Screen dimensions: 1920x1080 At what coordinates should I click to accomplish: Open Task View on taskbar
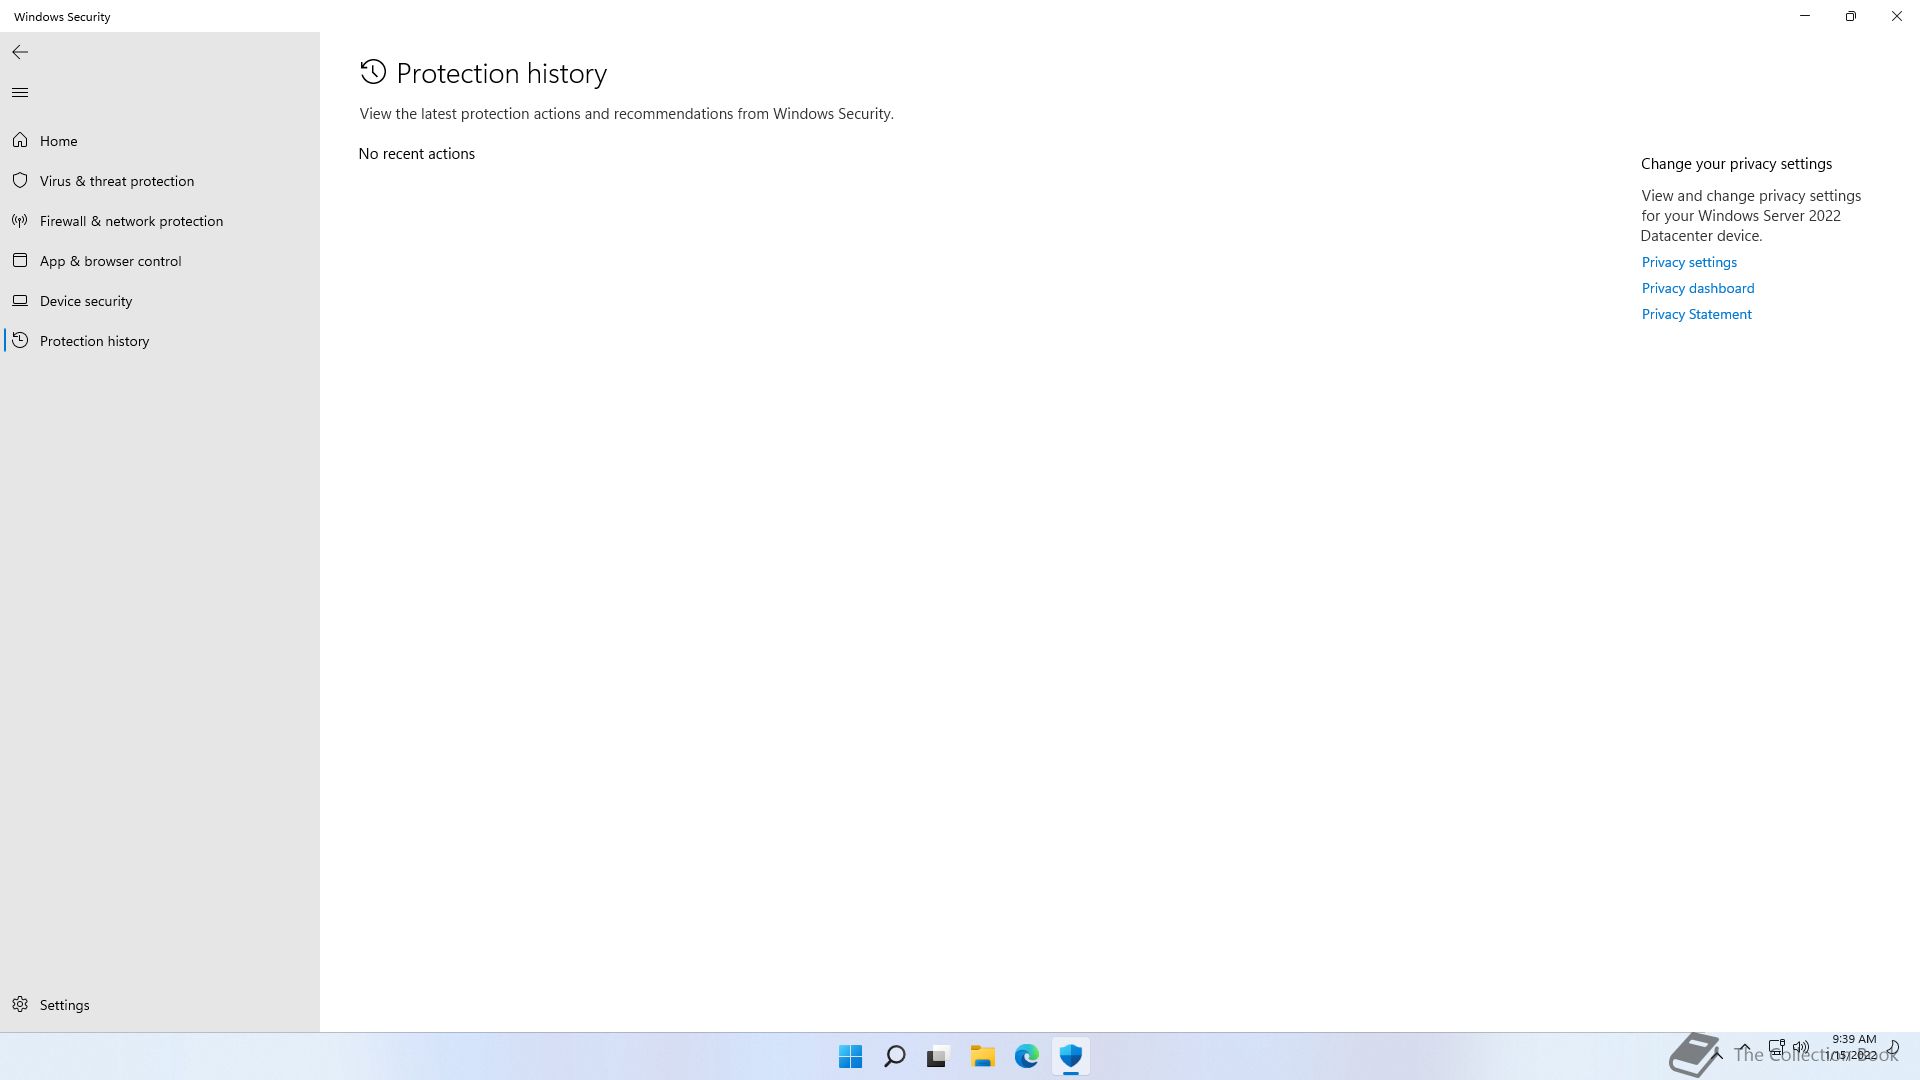(937, 1056)
